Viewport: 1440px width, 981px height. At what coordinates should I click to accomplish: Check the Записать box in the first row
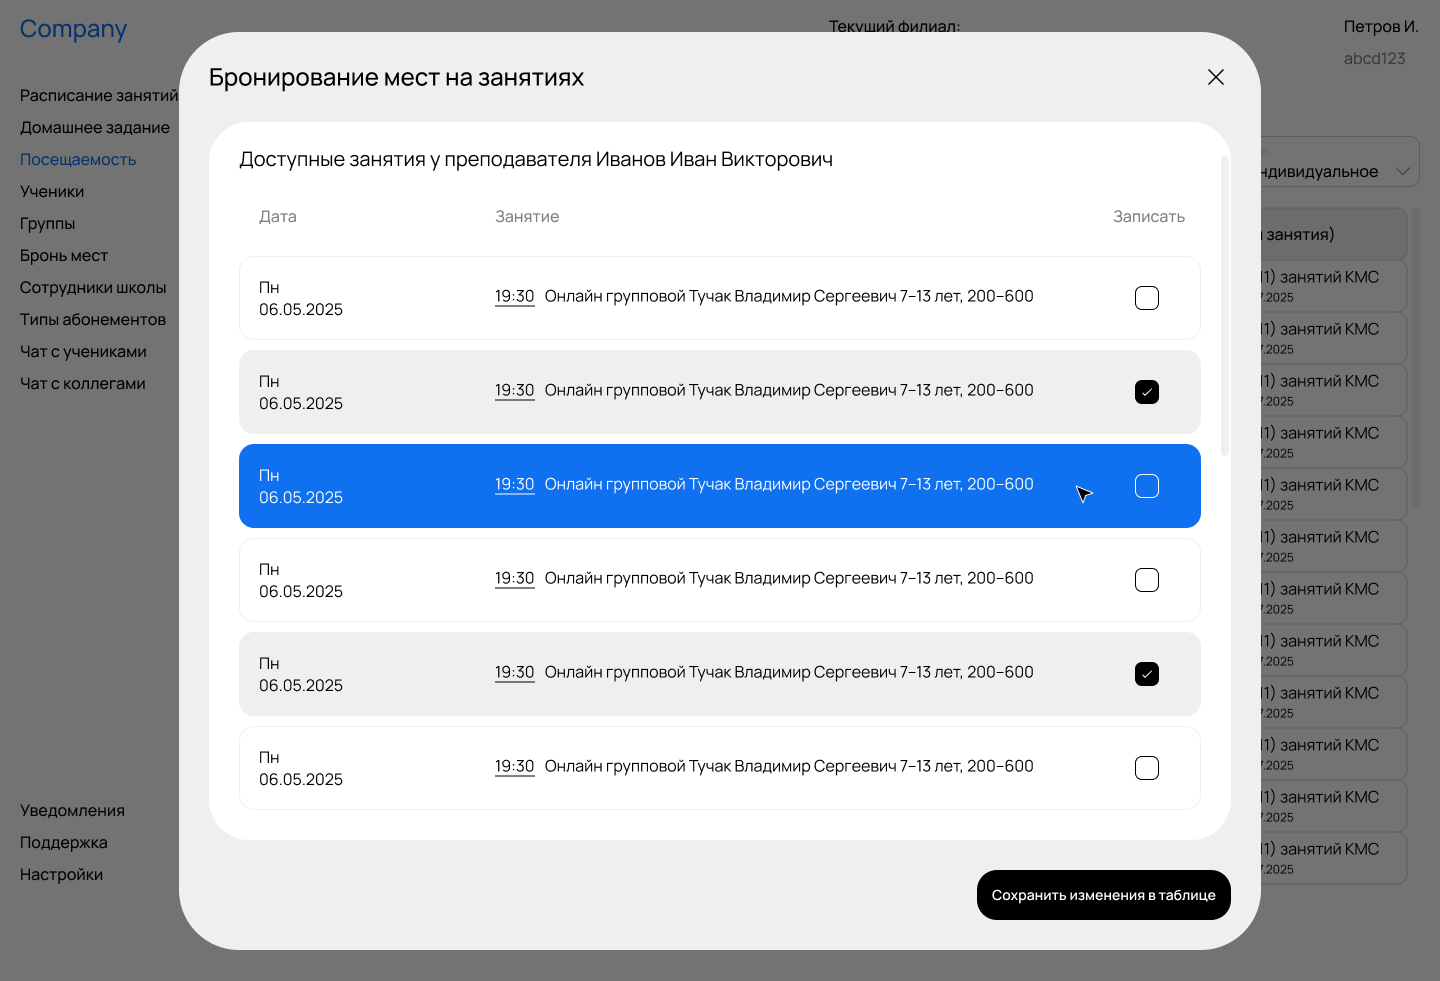(x=1147, y=298)
